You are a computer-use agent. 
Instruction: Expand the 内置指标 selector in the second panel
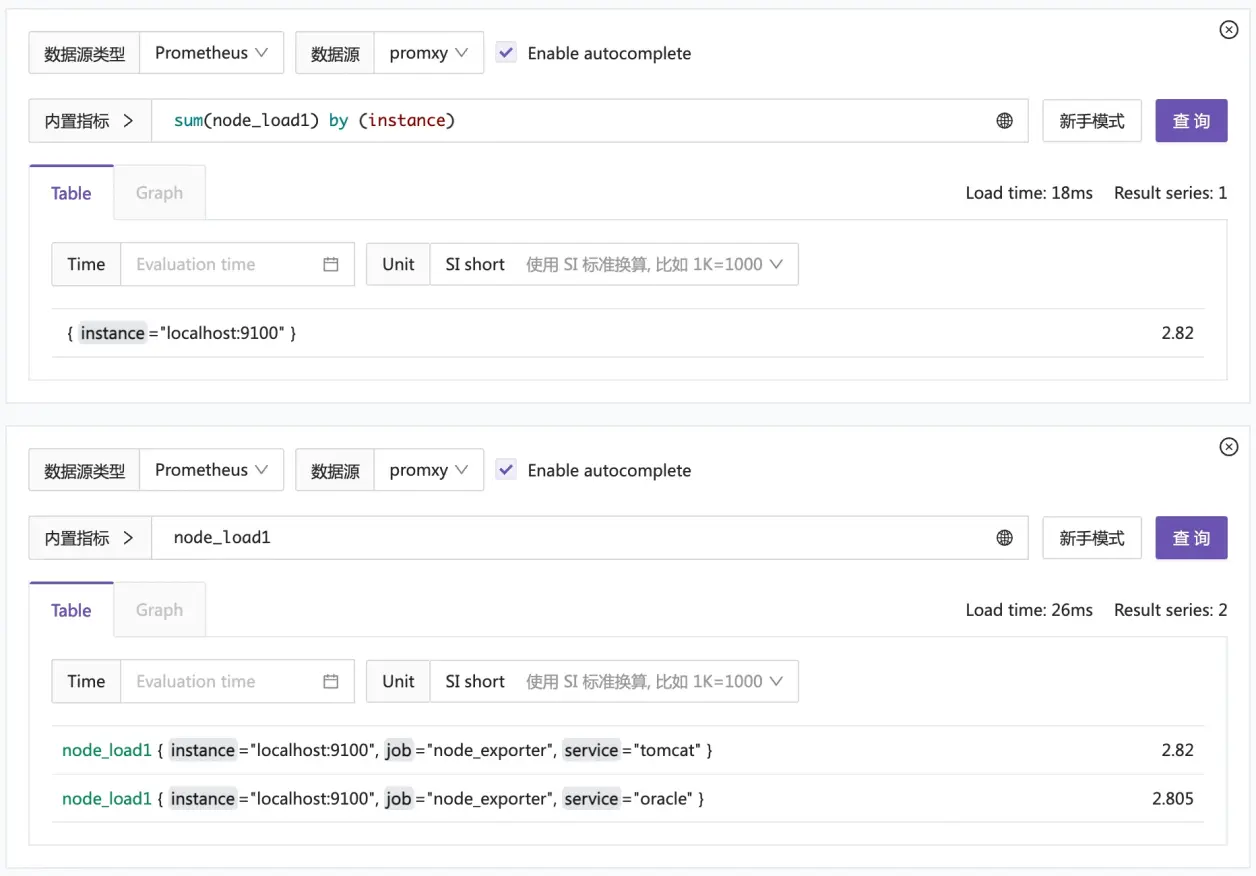click(90, 538)
